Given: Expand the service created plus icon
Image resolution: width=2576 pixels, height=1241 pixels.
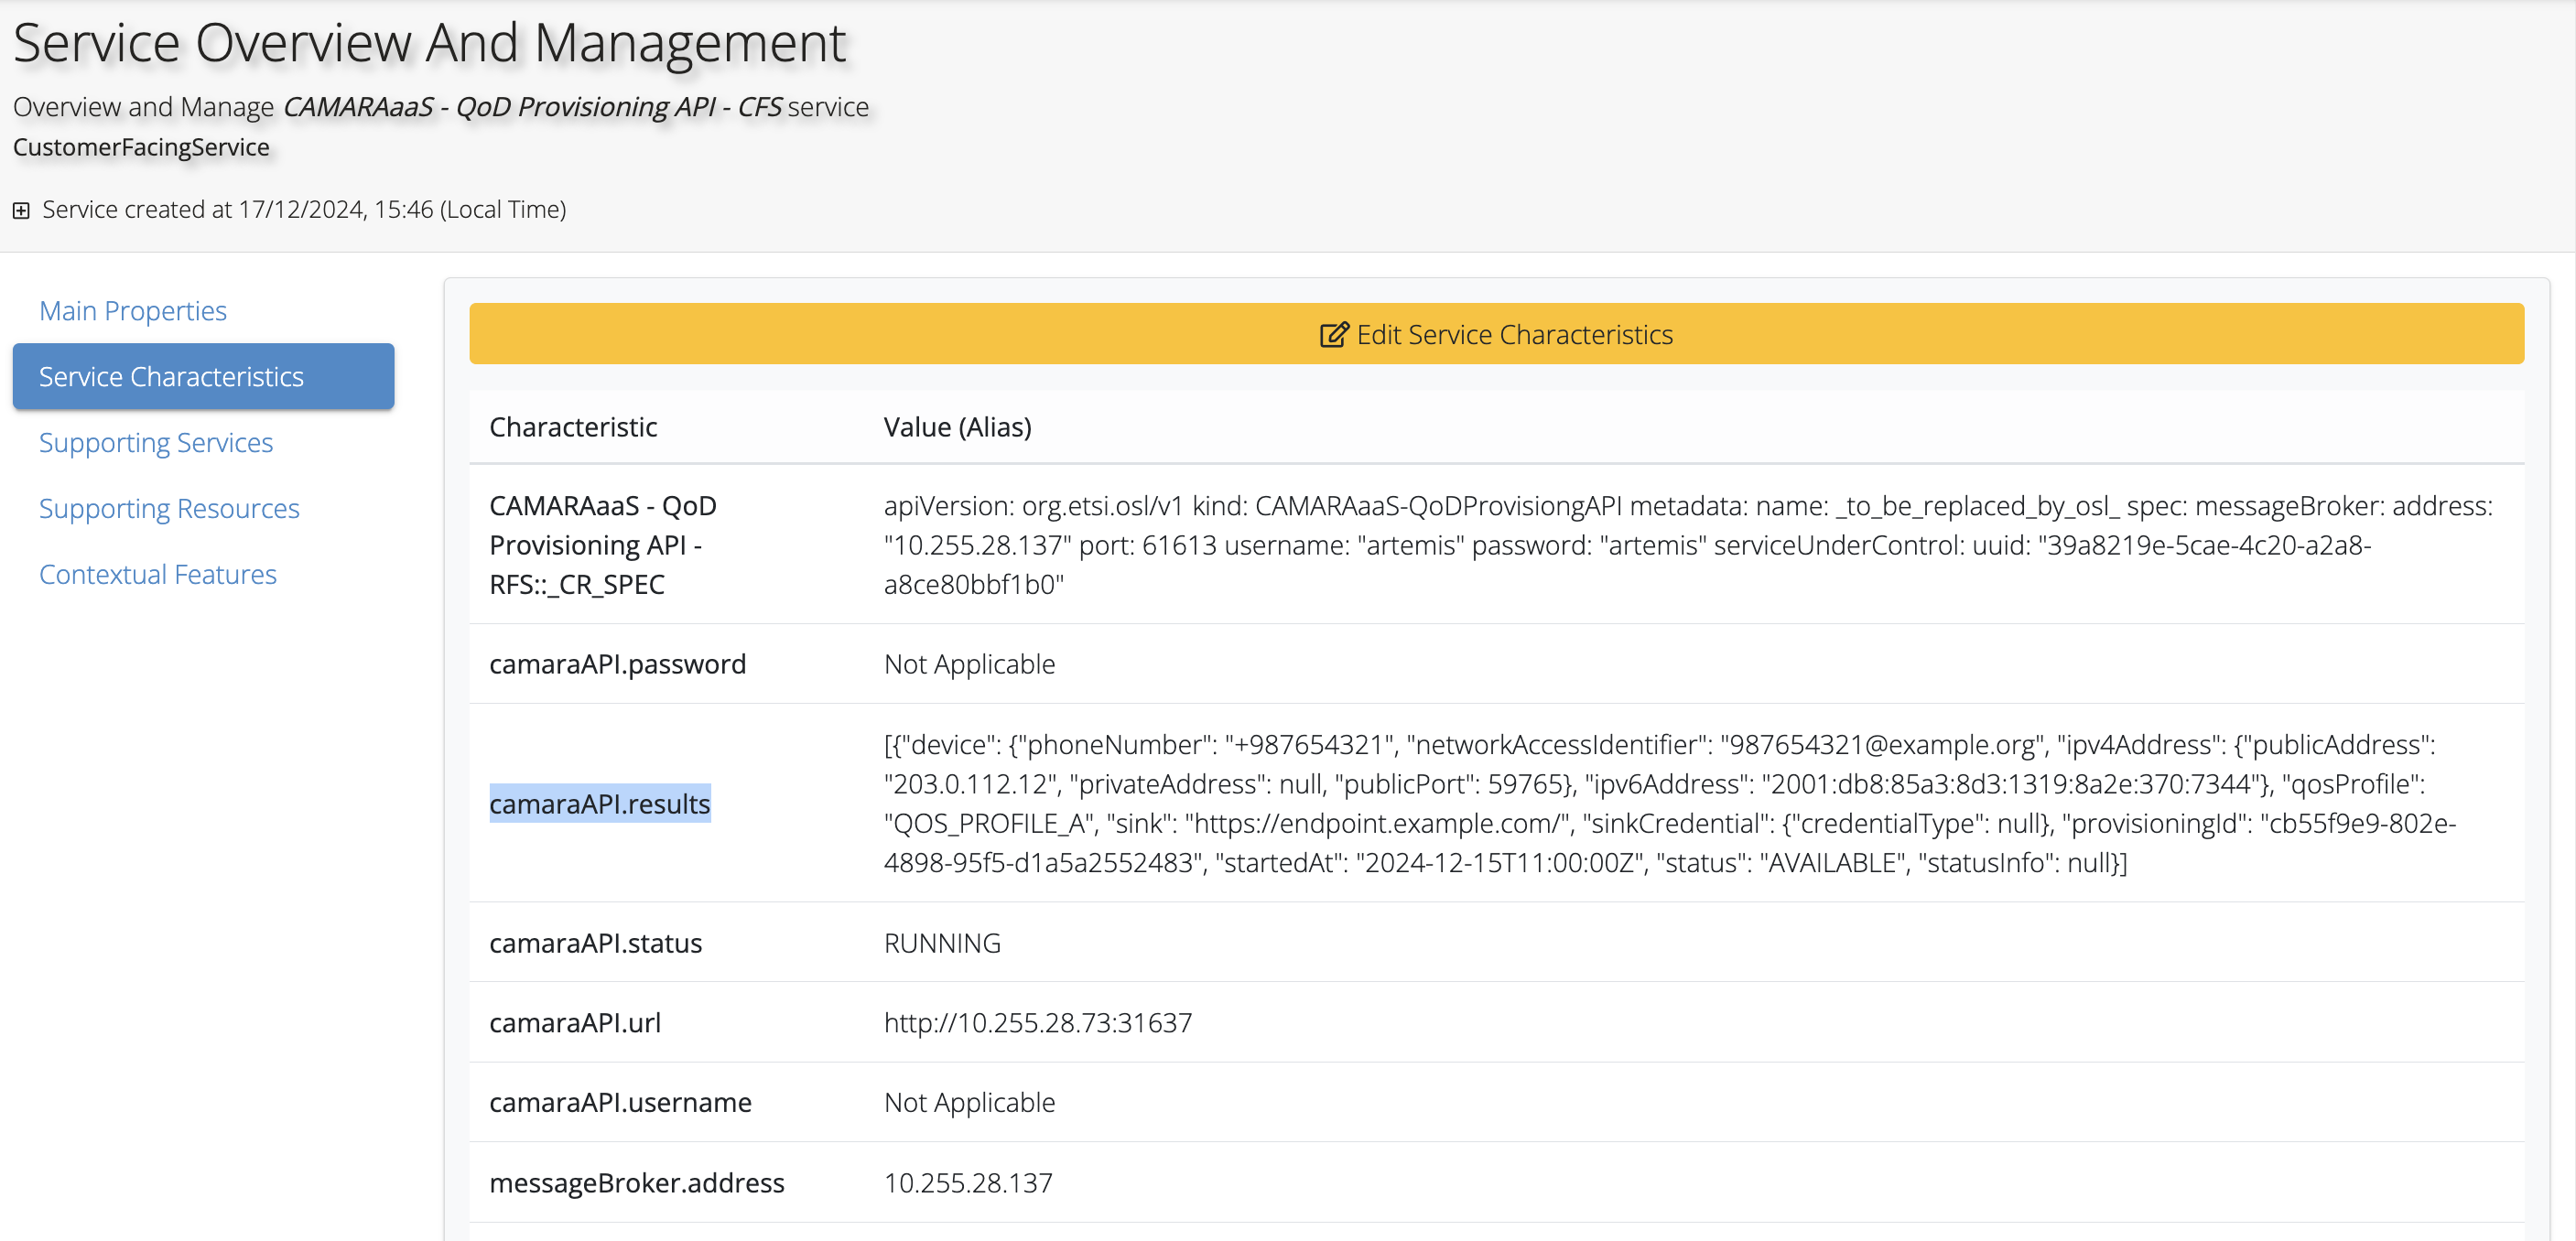Looking at the screenshot, I should 21,210.
